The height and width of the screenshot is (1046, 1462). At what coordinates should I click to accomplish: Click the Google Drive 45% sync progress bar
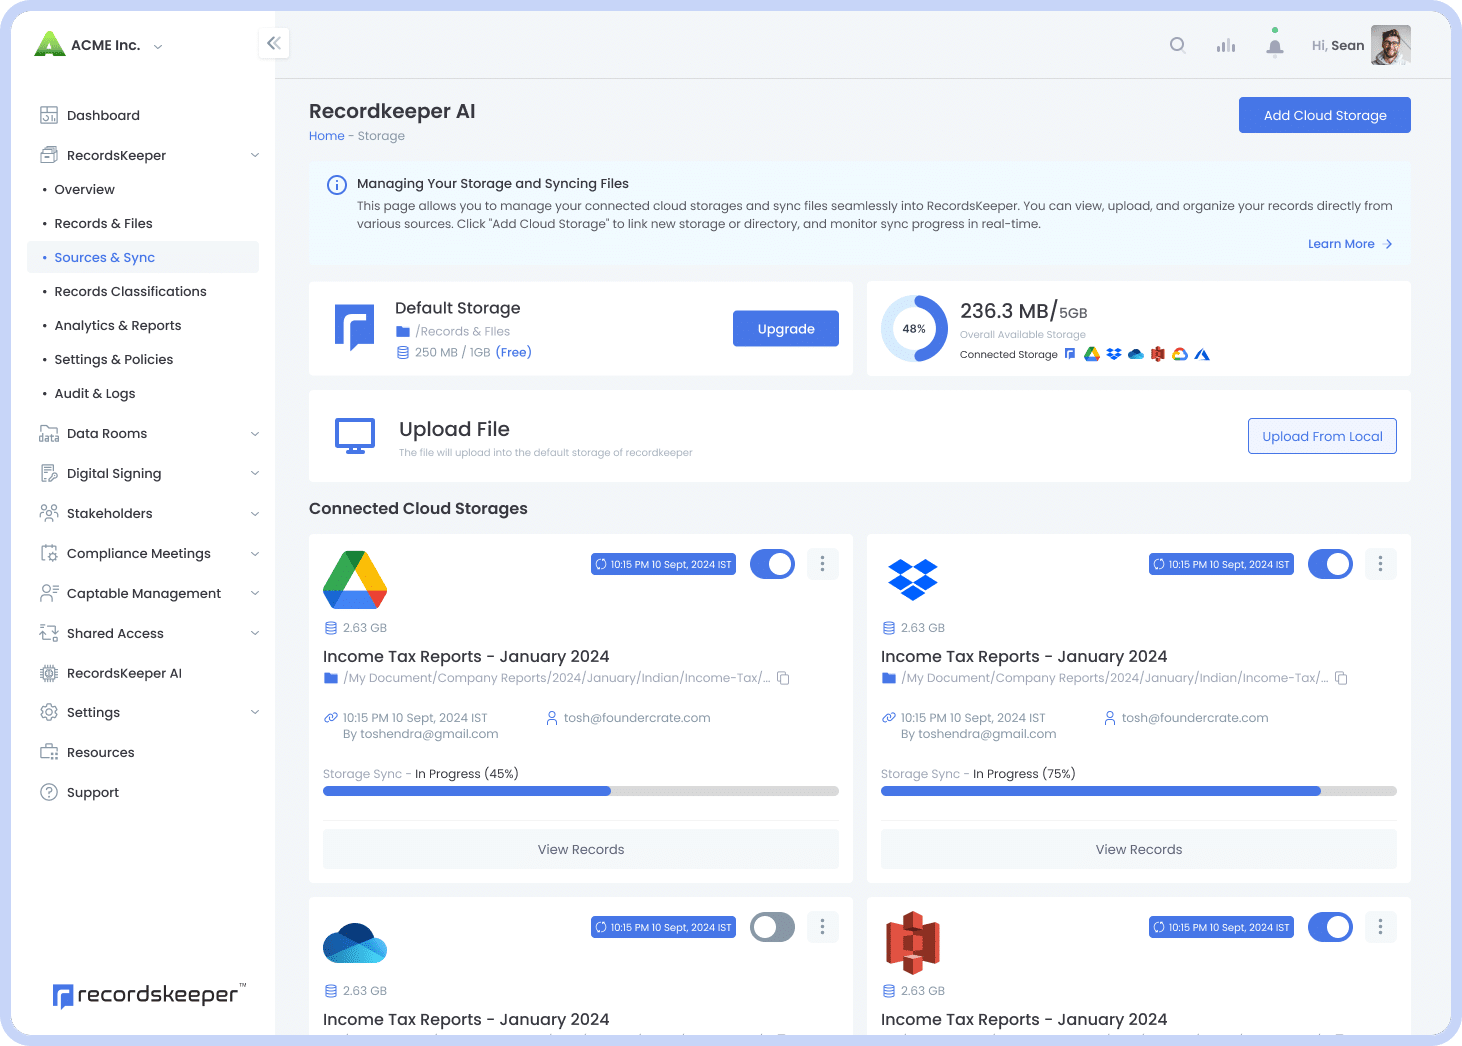pos(581,791)
